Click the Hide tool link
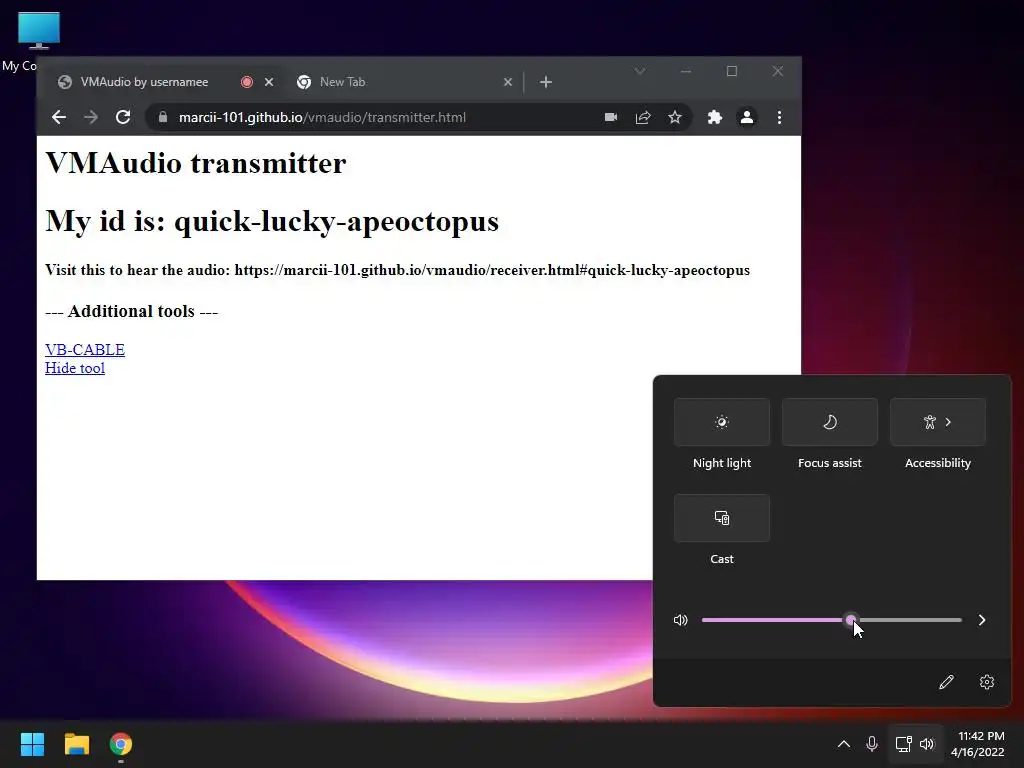The height and width of the screenshot is (768, 1024). [75, 368]
